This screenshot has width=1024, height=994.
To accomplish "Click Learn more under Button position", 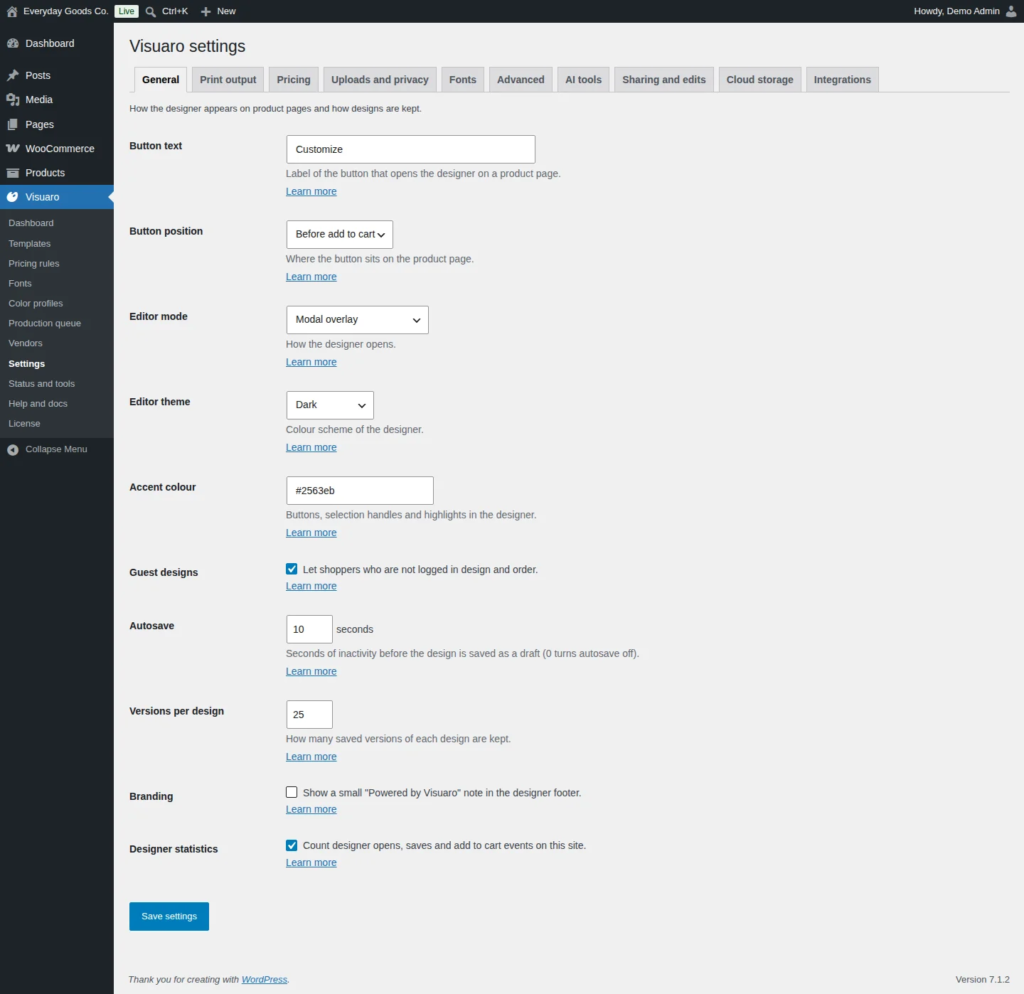I will click(x=311, y=277).
